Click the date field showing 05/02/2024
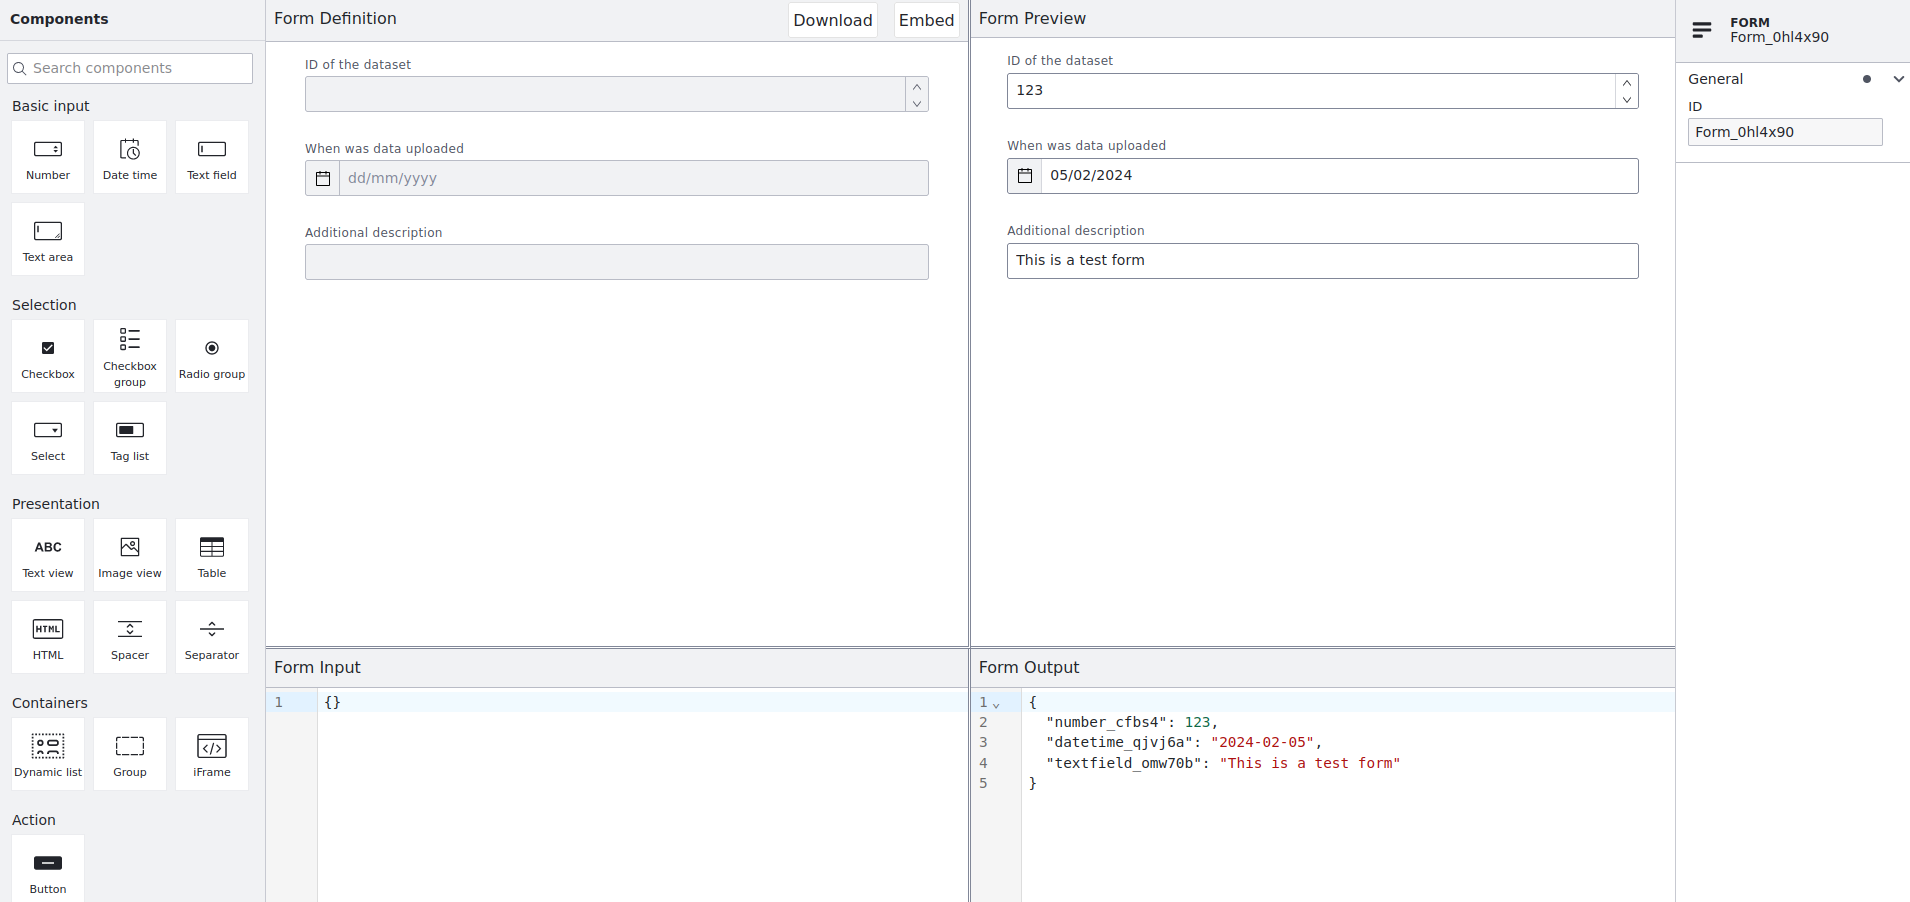This screenshot has width=1910, height=902. pyautogui.click(x=1340, y=176)
